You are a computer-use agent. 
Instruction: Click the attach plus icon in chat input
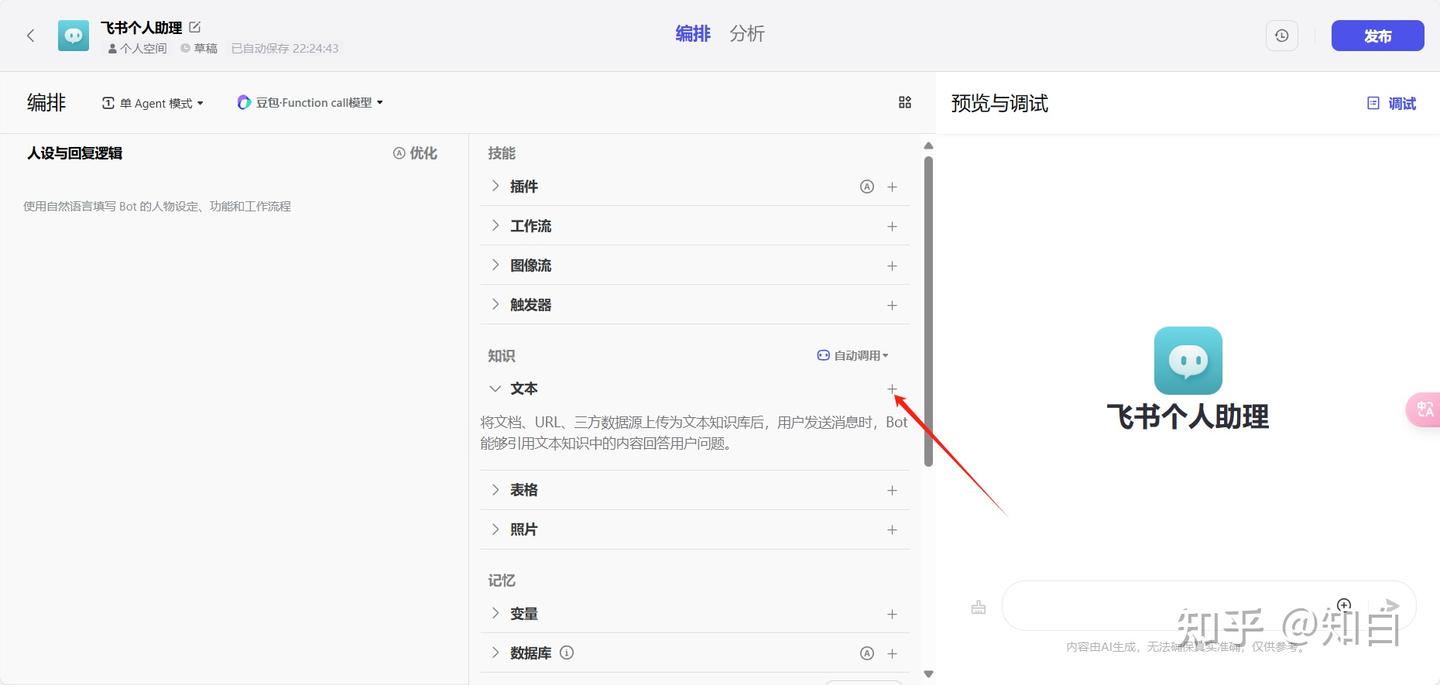1344,606
